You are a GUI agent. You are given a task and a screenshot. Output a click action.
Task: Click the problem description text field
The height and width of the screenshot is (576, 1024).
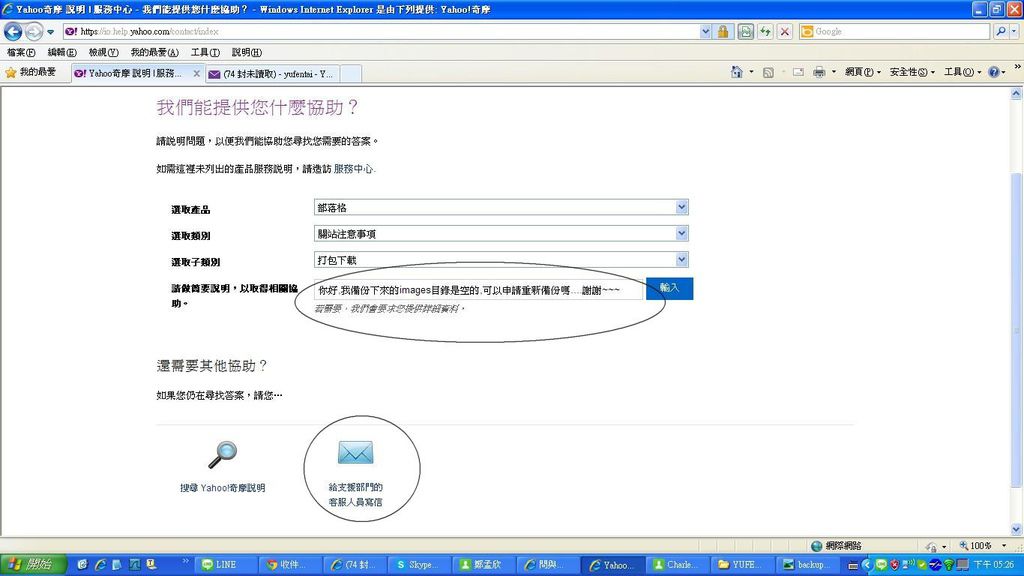[x=478, y=290]
